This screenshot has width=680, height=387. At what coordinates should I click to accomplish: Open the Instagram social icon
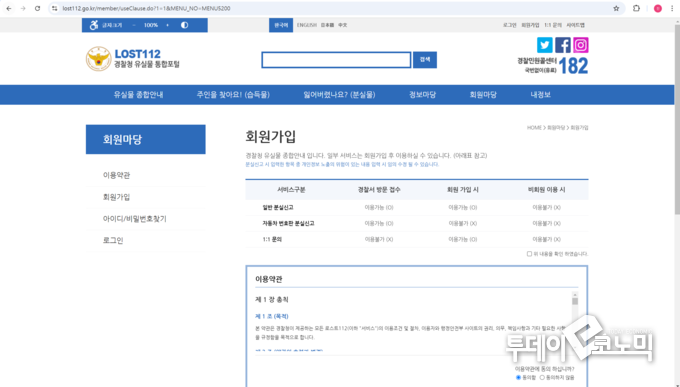581,45
